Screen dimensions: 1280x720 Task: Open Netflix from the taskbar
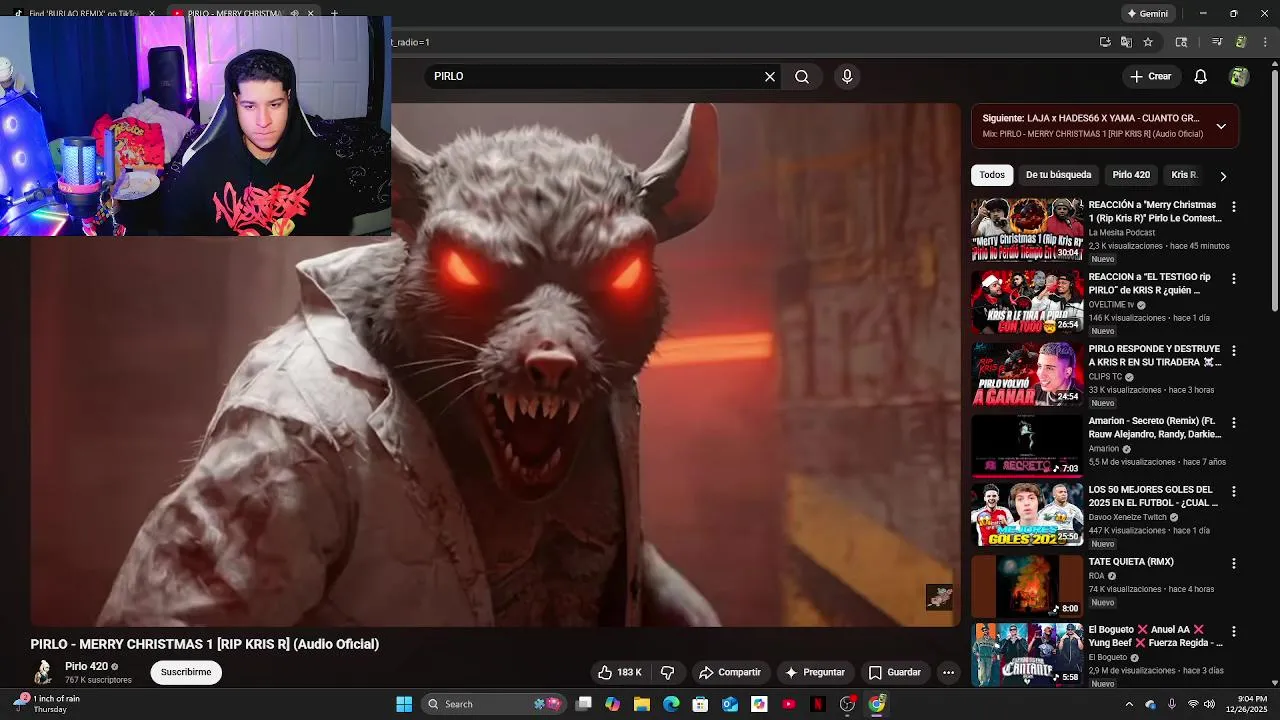coord(818,704)
